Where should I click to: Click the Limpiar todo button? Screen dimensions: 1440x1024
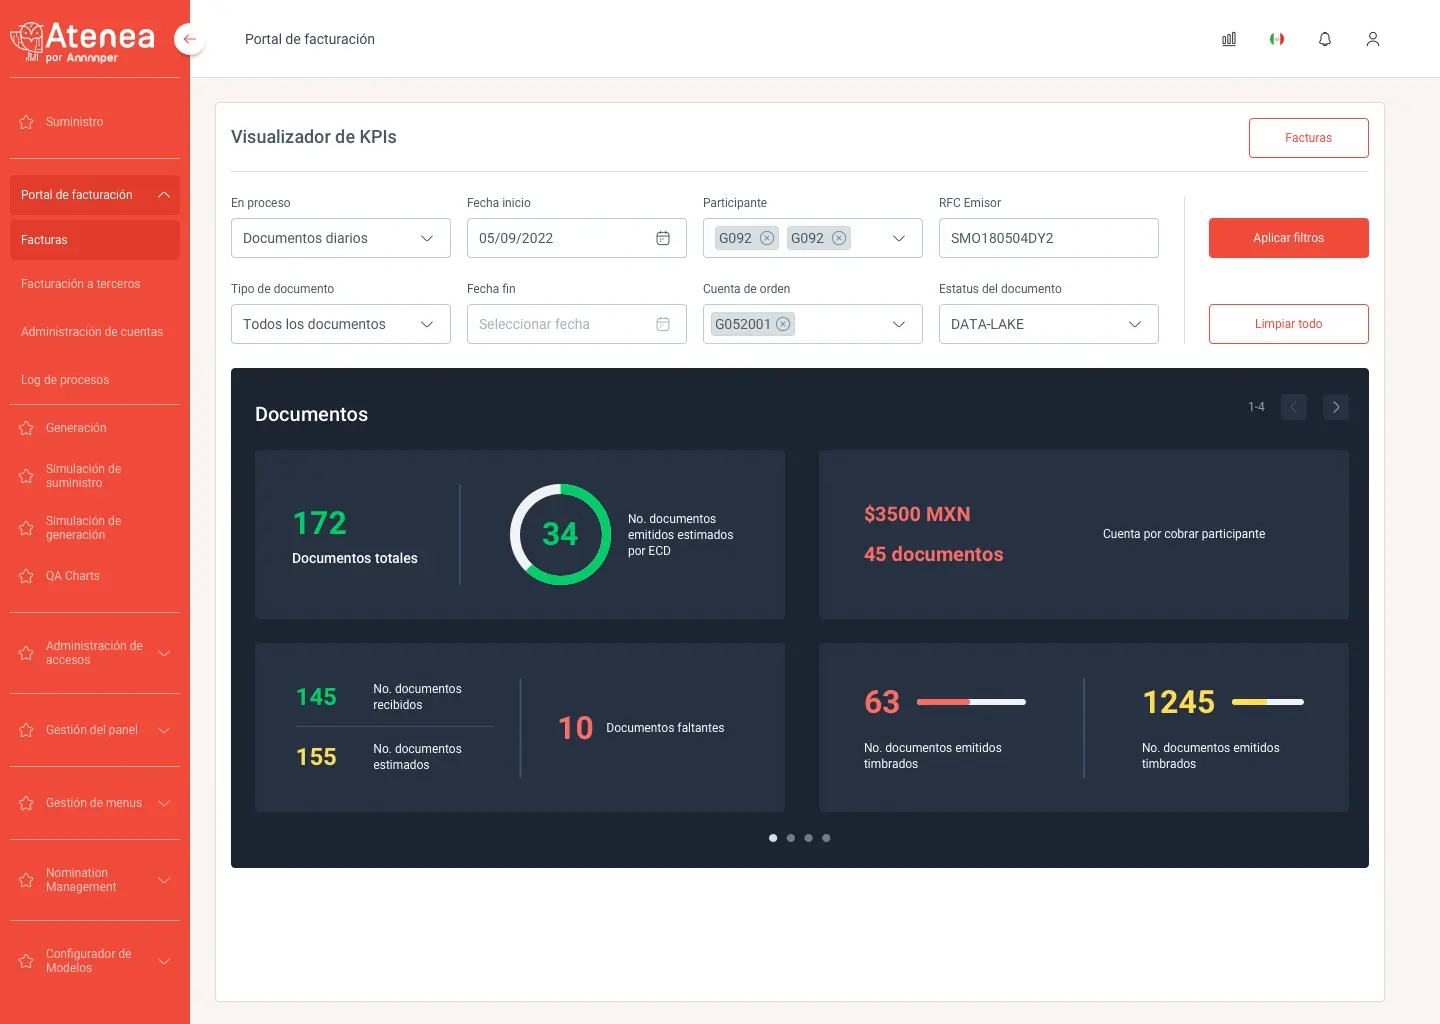click(x=1288, y=324)
